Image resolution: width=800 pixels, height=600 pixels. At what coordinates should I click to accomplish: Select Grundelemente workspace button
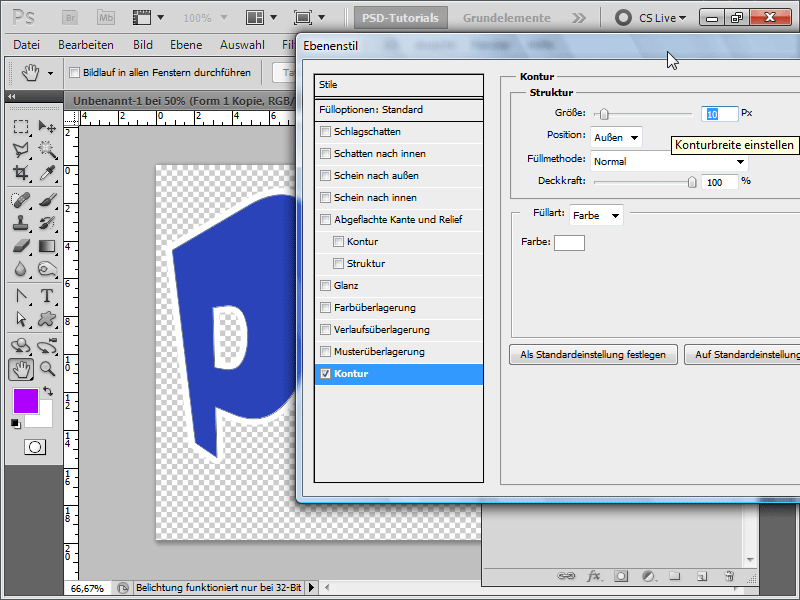click(x=507, y=18)
